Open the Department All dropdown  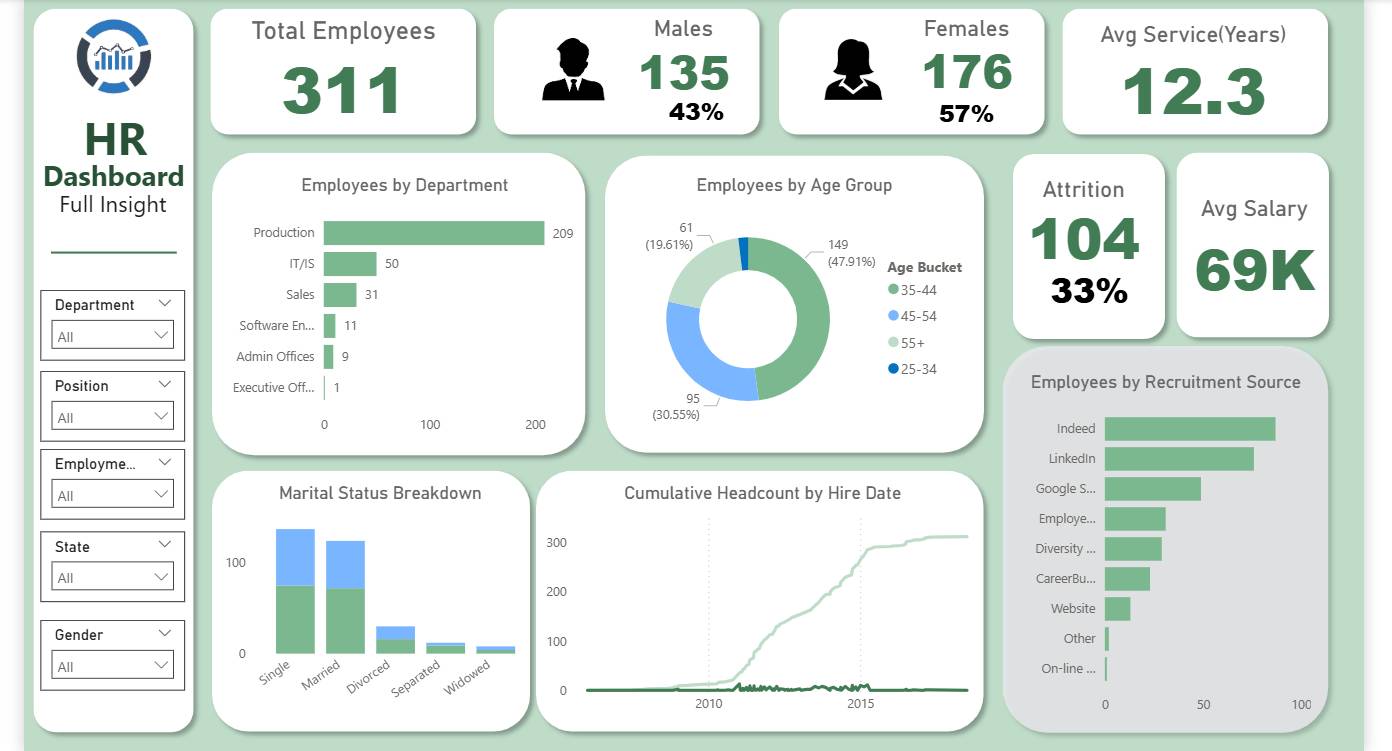[114, 336]
